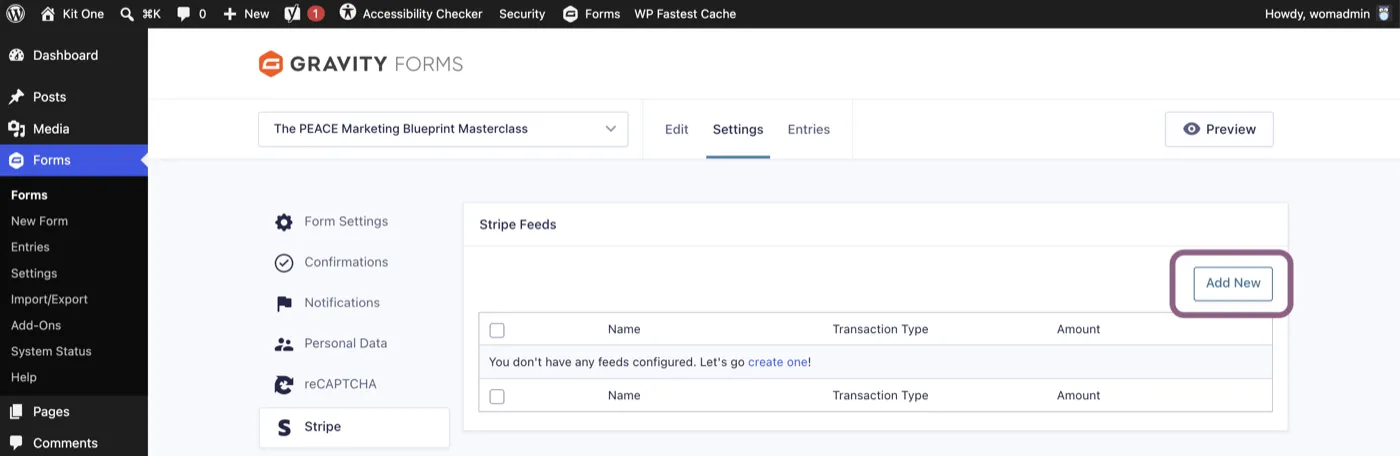Go to New Form in sidebar
The image size is (1400, 456).
[39, 221]
